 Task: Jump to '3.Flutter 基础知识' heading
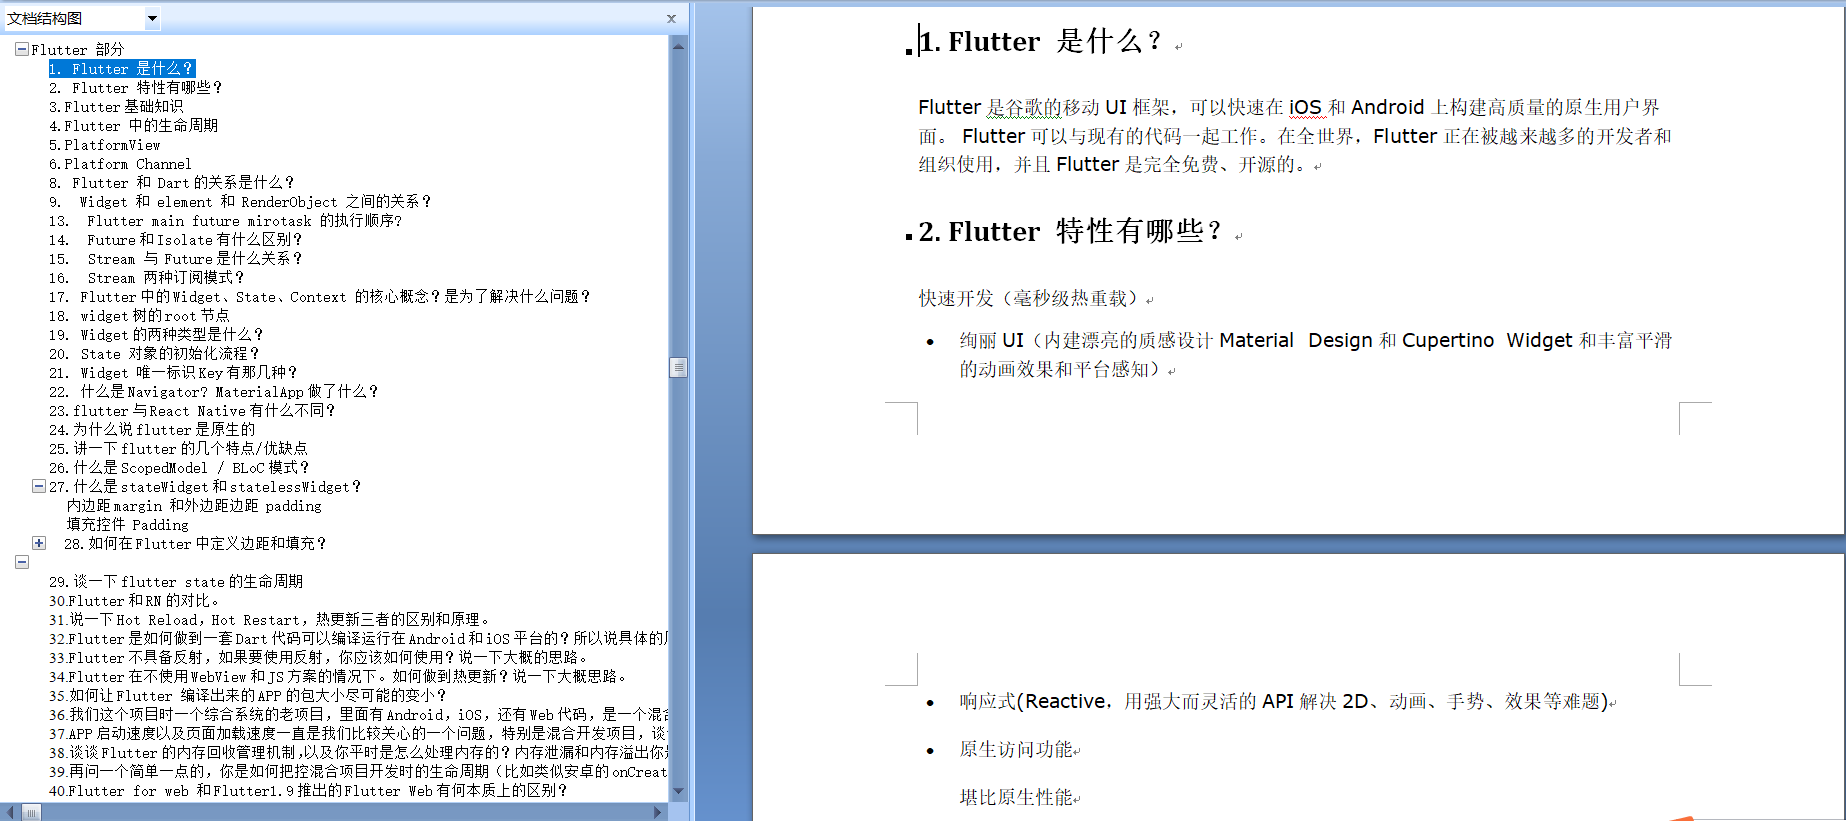(x=116, y=106)
